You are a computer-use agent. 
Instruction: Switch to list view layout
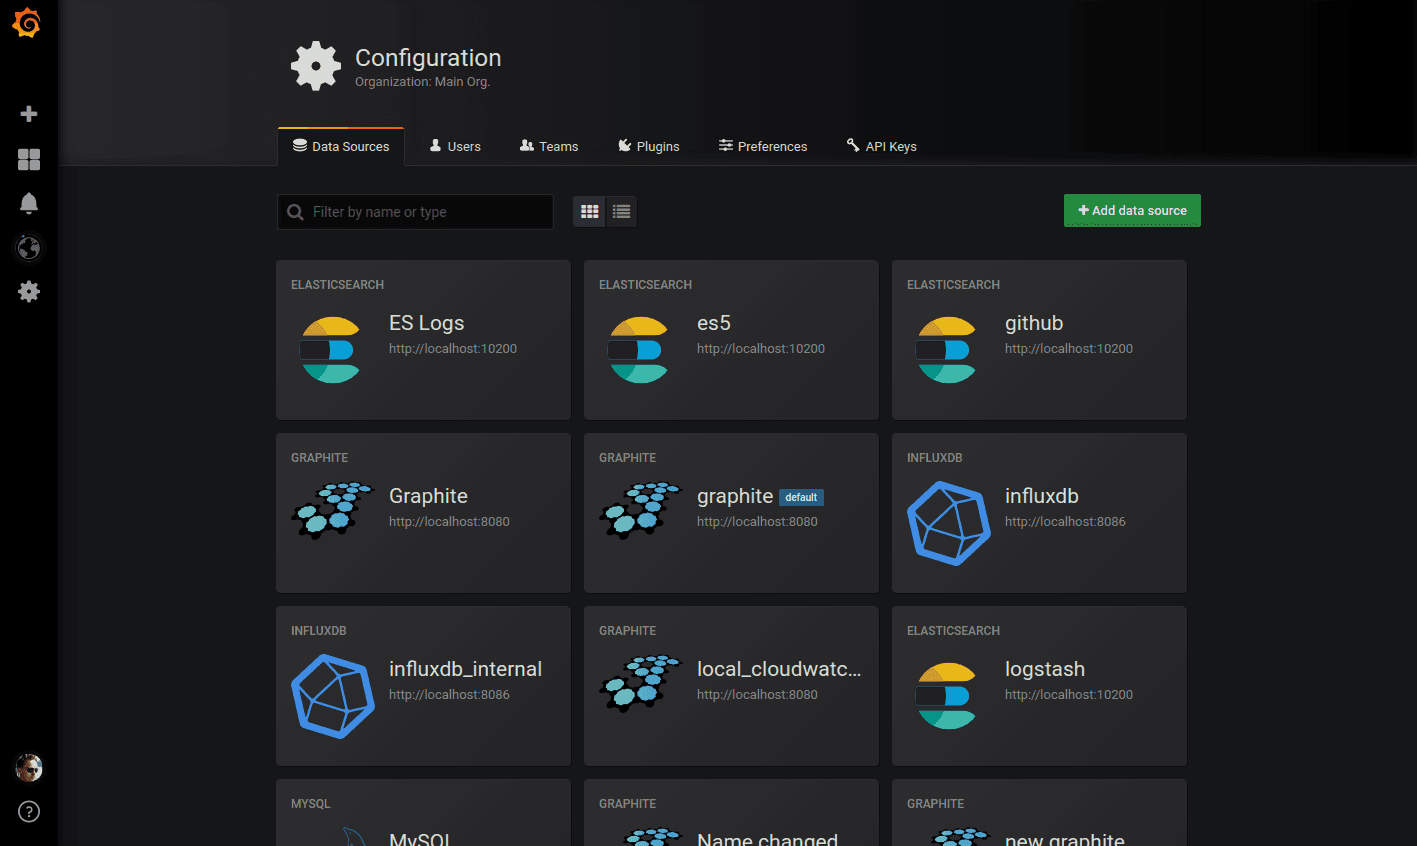pos(621,211)
